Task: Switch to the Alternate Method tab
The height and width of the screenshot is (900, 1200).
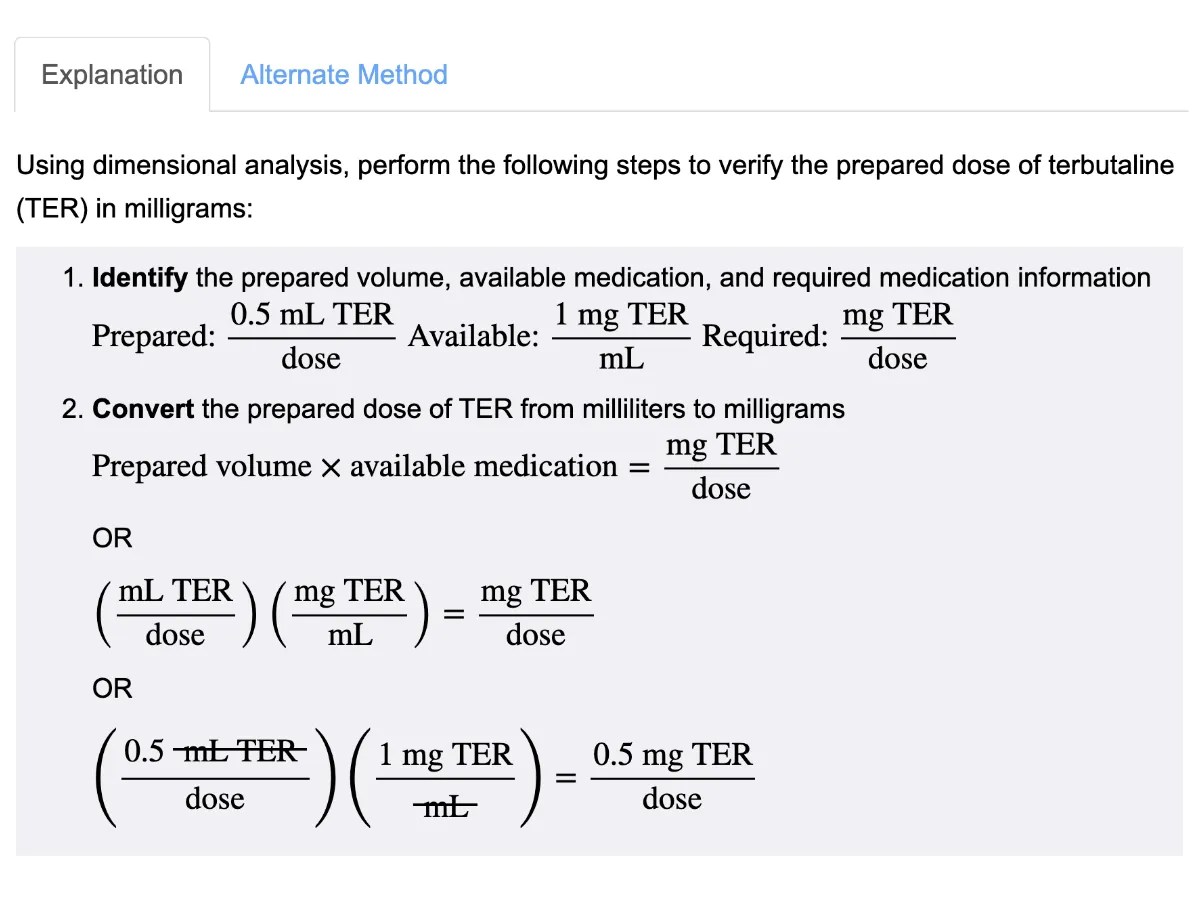Action: 343,74
